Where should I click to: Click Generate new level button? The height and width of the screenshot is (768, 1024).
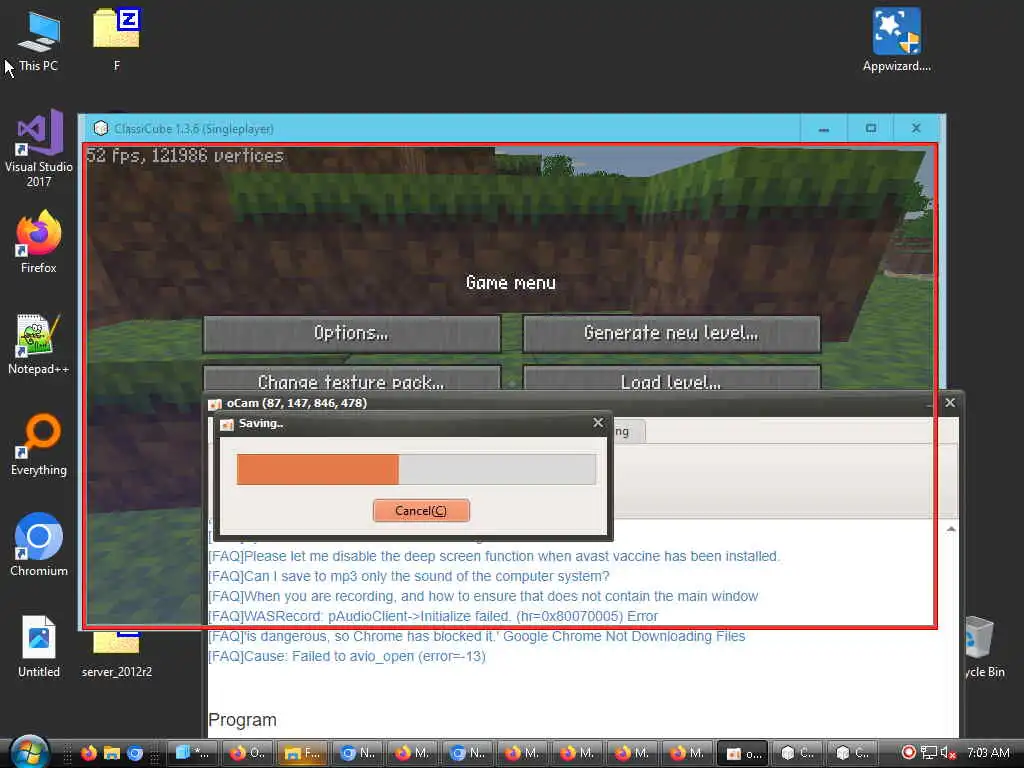pos(671,334)
